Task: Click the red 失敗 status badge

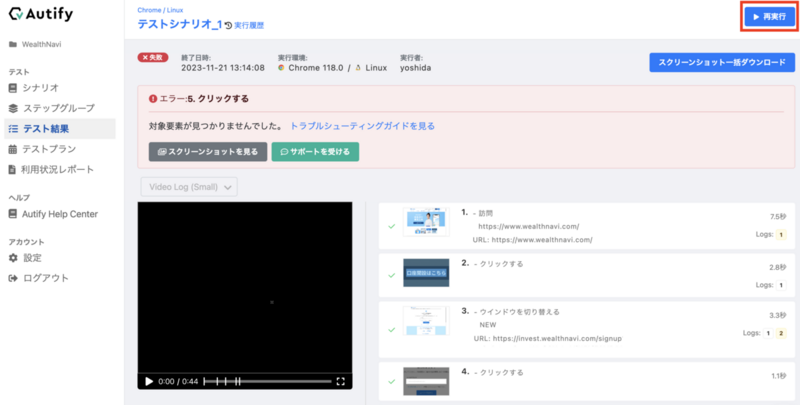Action: [x=153, y=58]
